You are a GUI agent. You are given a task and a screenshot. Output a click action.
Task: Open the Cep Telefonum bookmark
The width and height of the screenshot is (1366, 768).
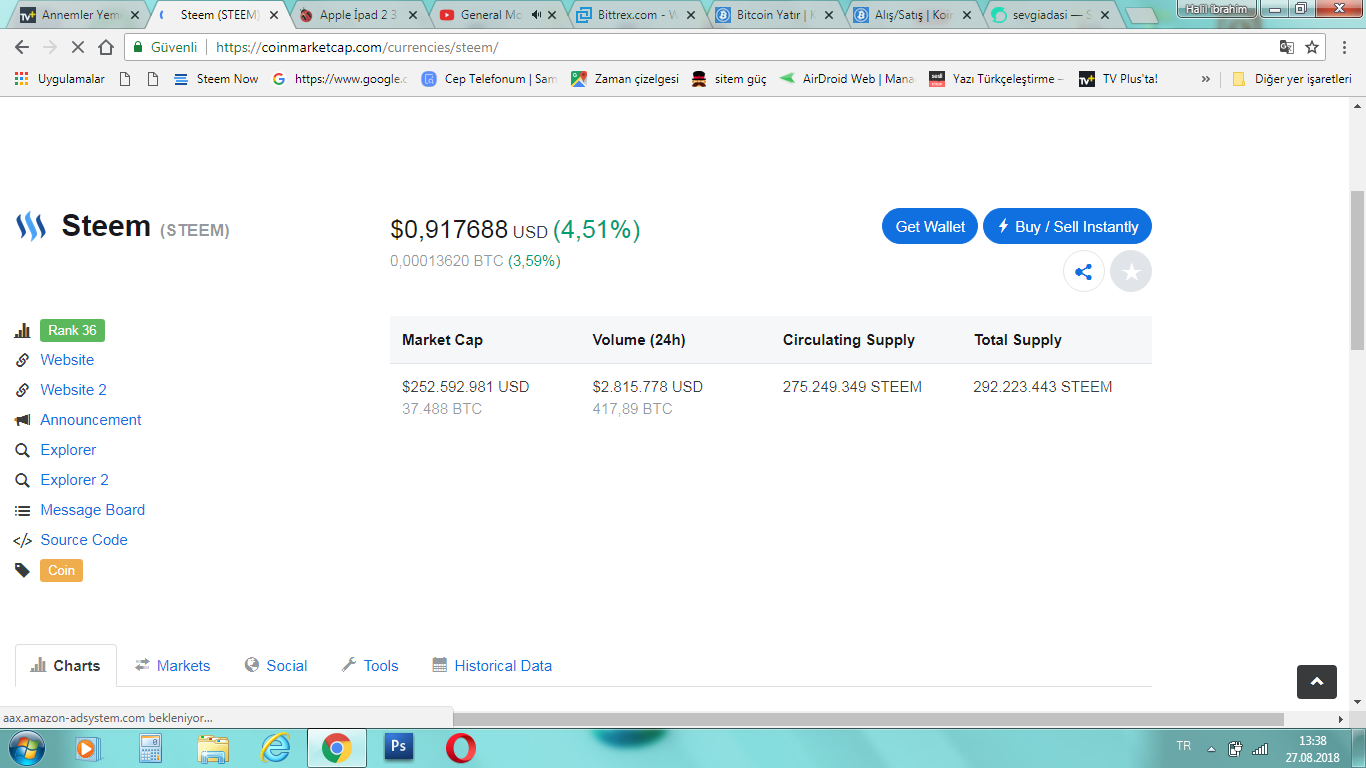coord(489,79)
